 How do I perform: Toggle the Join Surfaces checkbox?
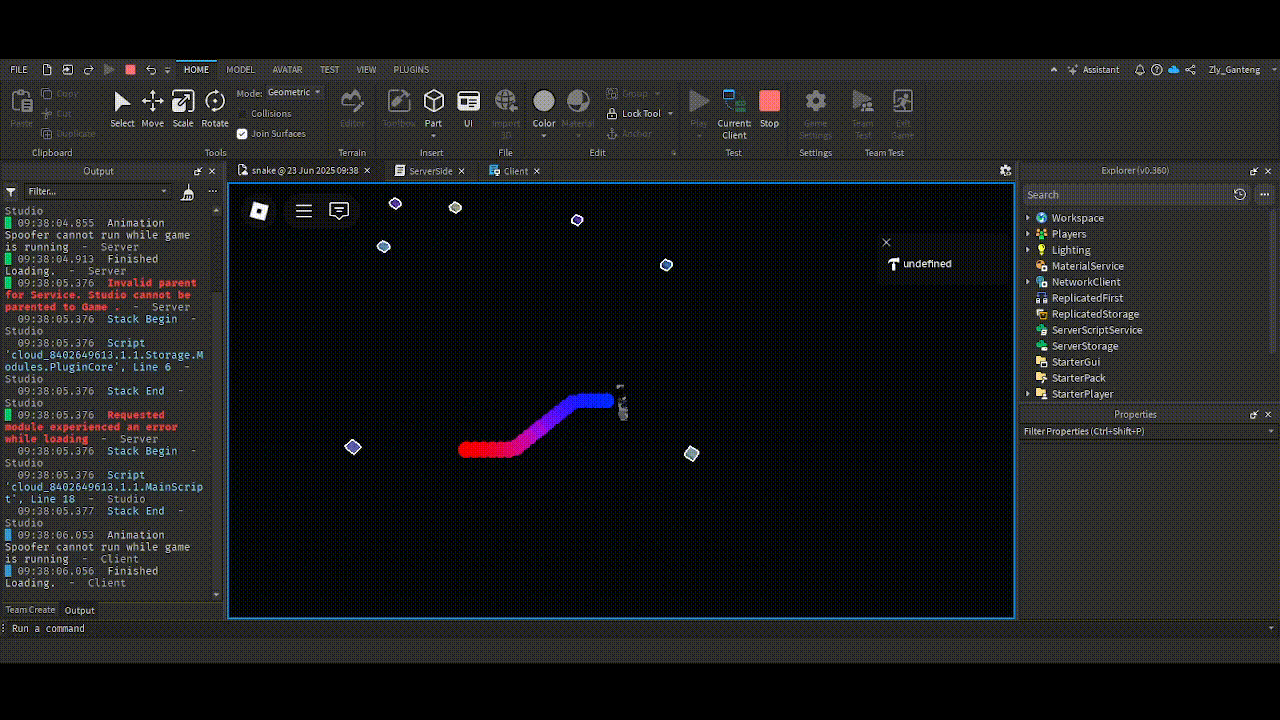pyautogui.click(x=242, y=134)
